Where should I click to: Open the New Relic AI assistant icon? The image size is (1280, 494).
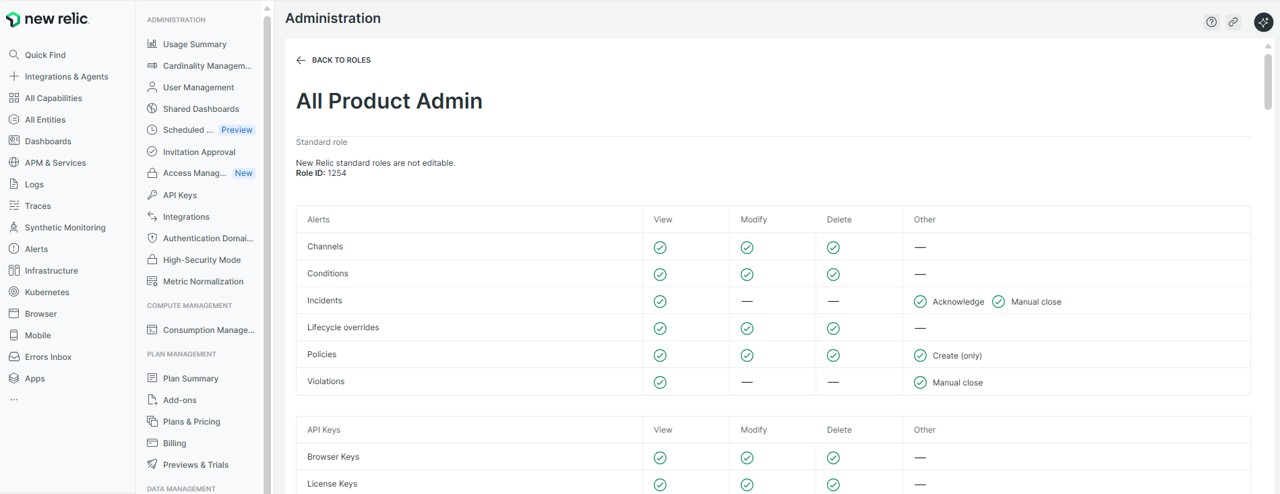pos(1262,22)
